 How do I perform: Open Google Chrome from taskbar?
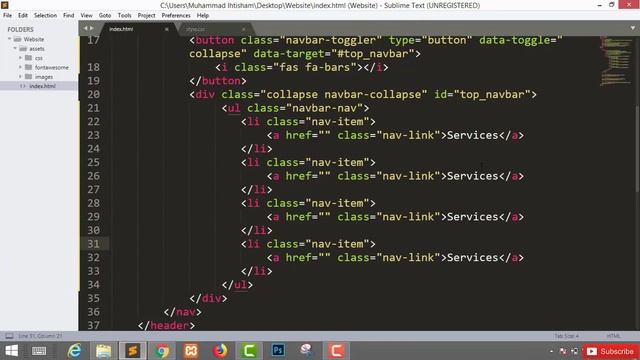(x=162, y=351)
